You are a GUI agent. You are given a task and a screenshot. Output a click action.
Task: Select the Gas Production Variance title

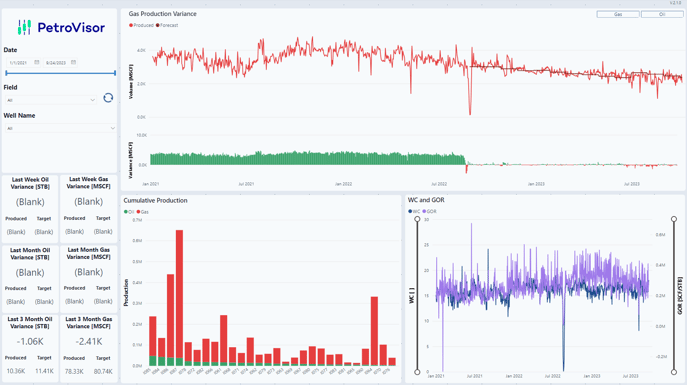tap(163, 14)
